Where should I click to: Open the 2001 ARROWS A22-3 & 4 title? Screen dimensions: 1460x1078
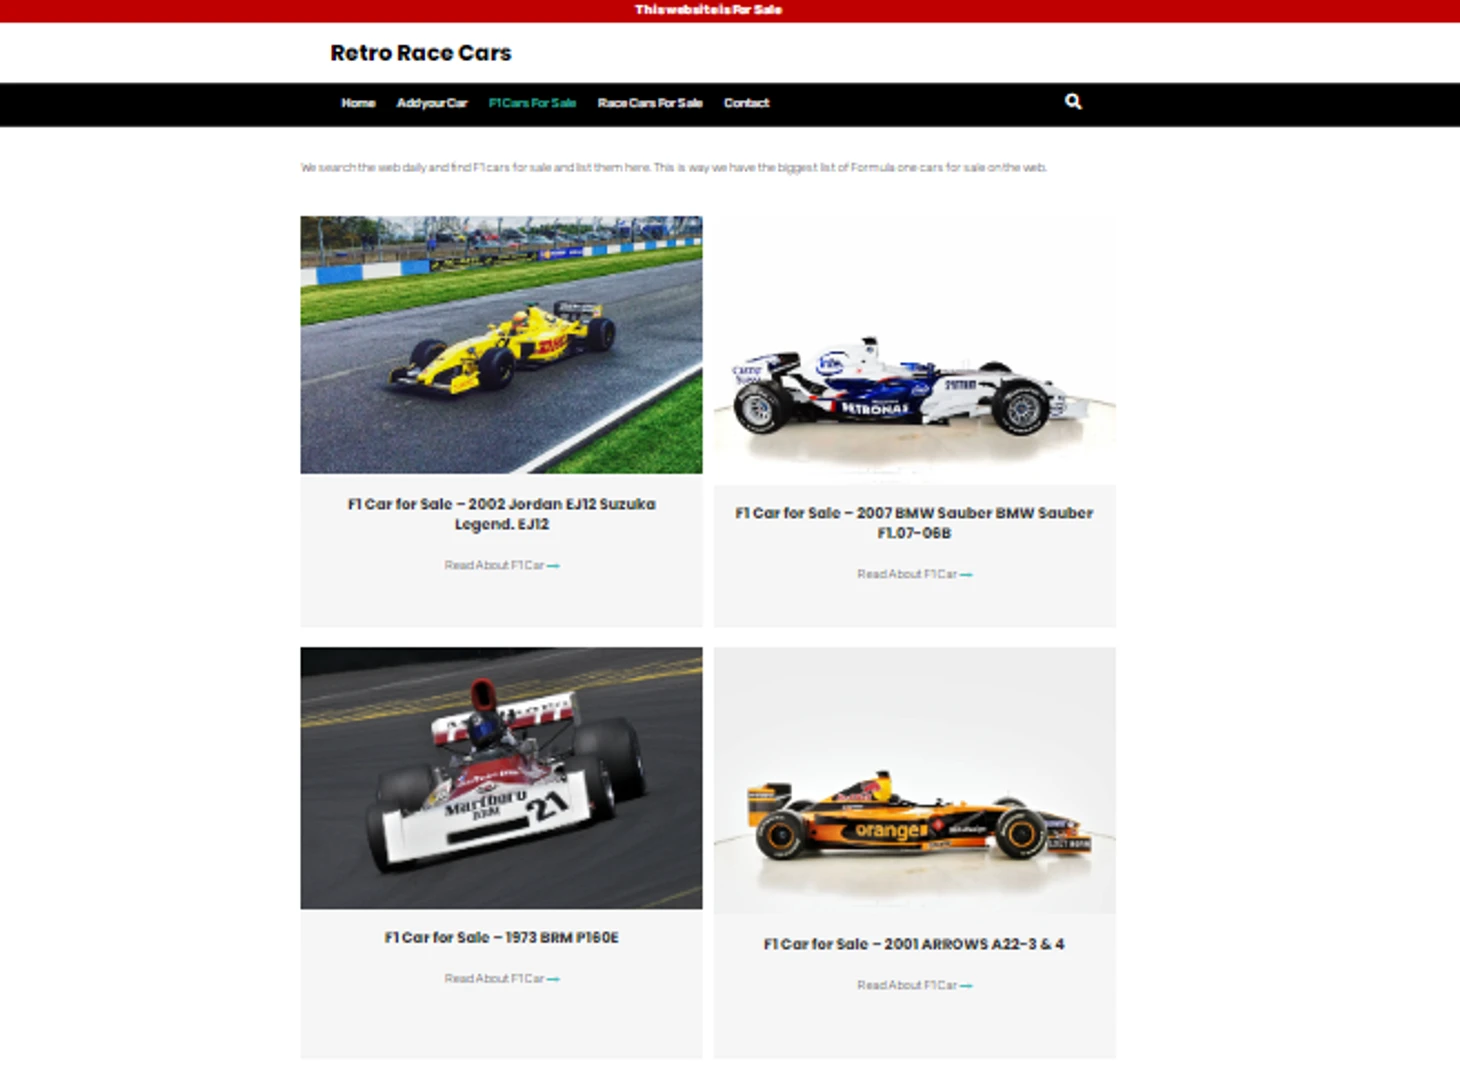[914, 944]
